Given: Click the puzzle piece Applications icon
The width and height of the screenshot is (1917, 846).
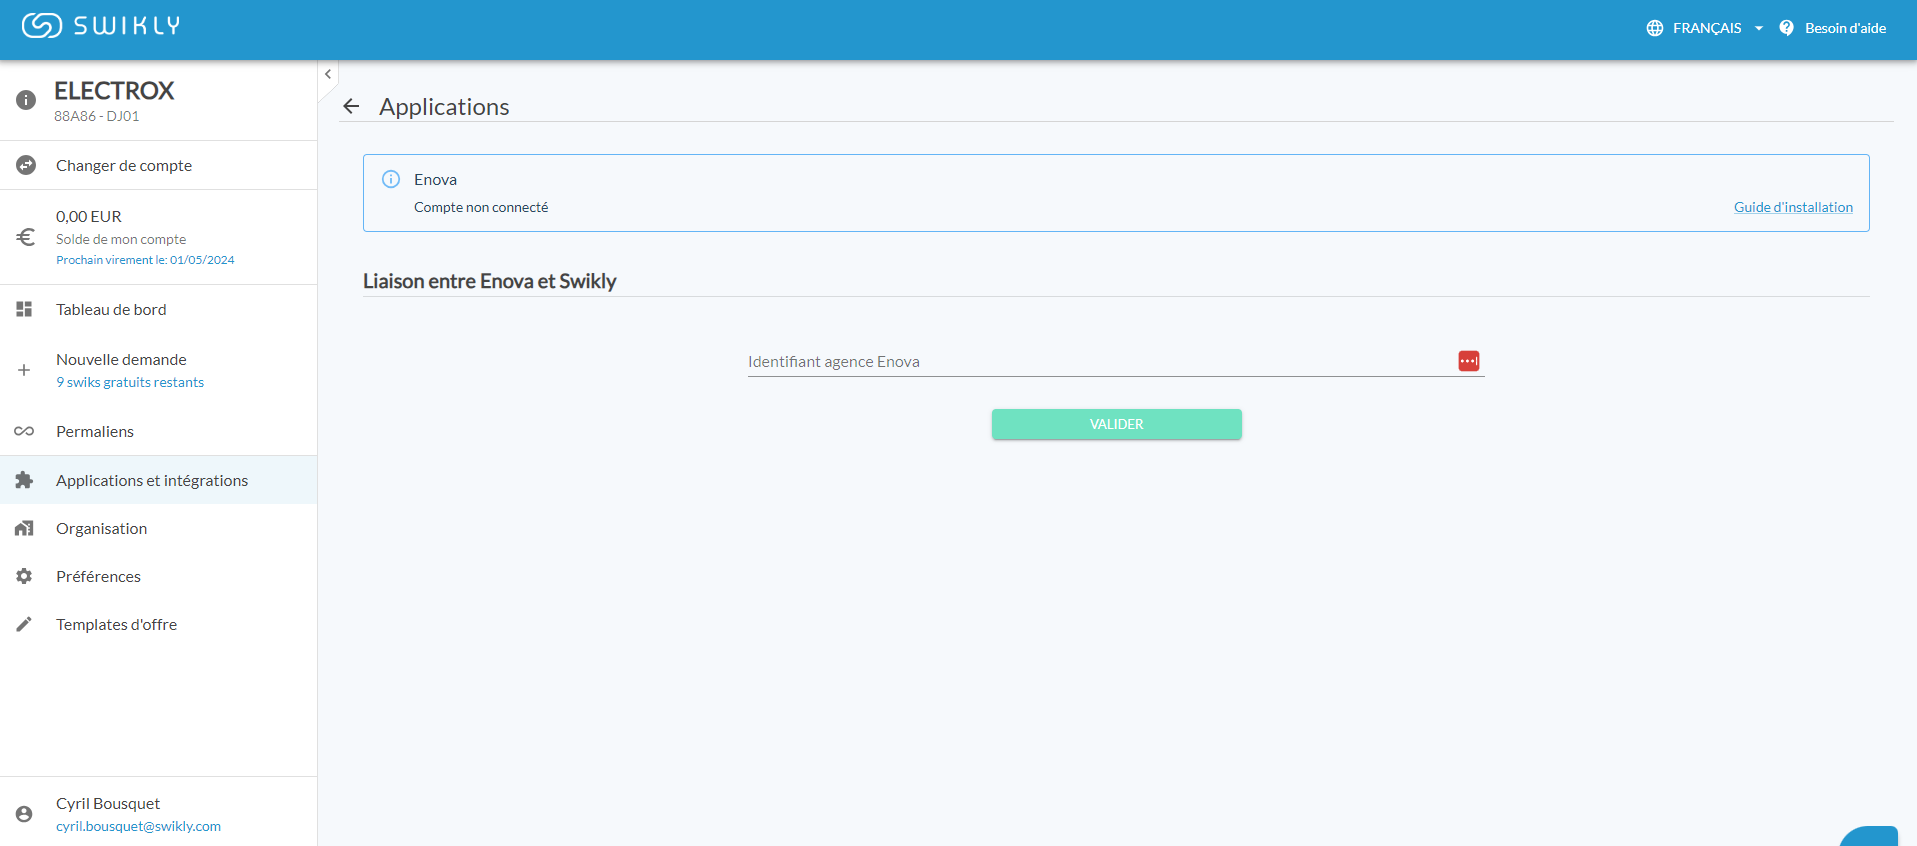Looking at the screenshot, I should [24, 480].
